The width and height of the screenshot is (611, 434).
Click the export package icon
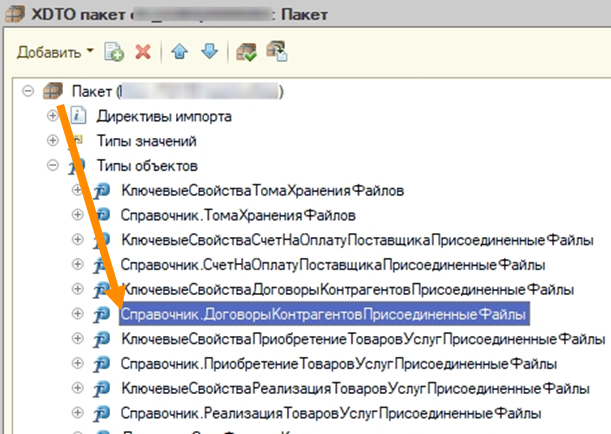tap(277, 51)
